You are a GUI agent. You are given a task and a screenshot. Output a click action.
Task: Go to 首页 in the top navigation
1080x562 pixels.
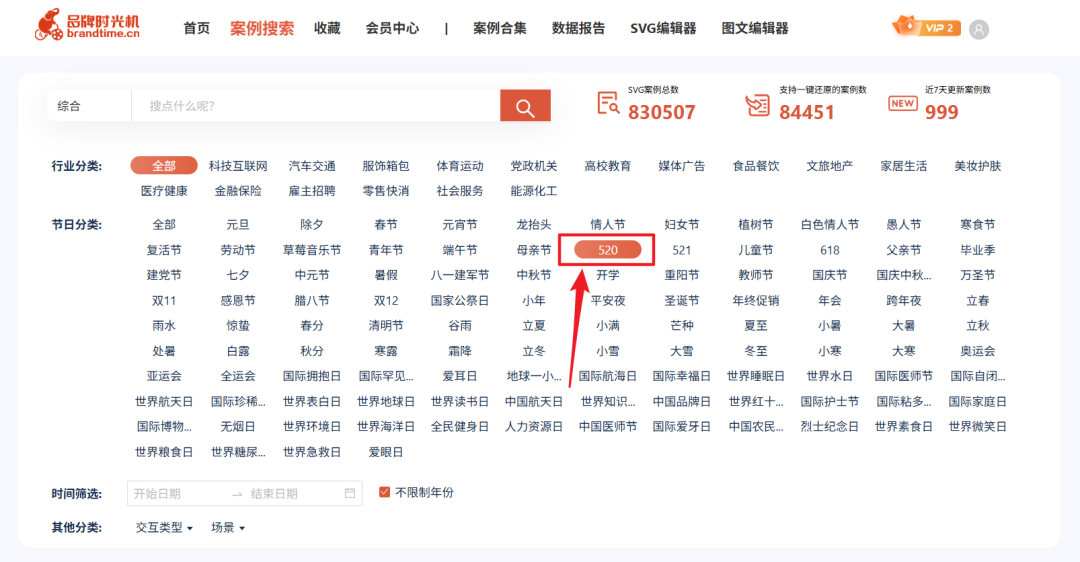[x=196, y=28]
